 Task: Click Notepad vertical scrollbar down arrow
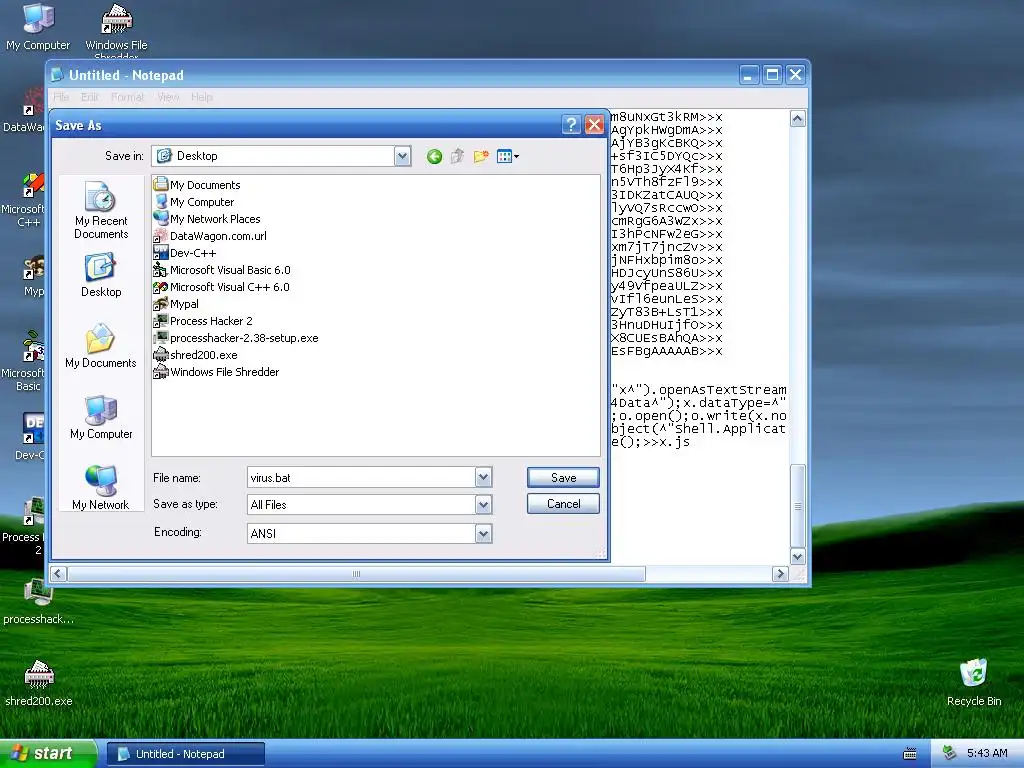(797, 556)
